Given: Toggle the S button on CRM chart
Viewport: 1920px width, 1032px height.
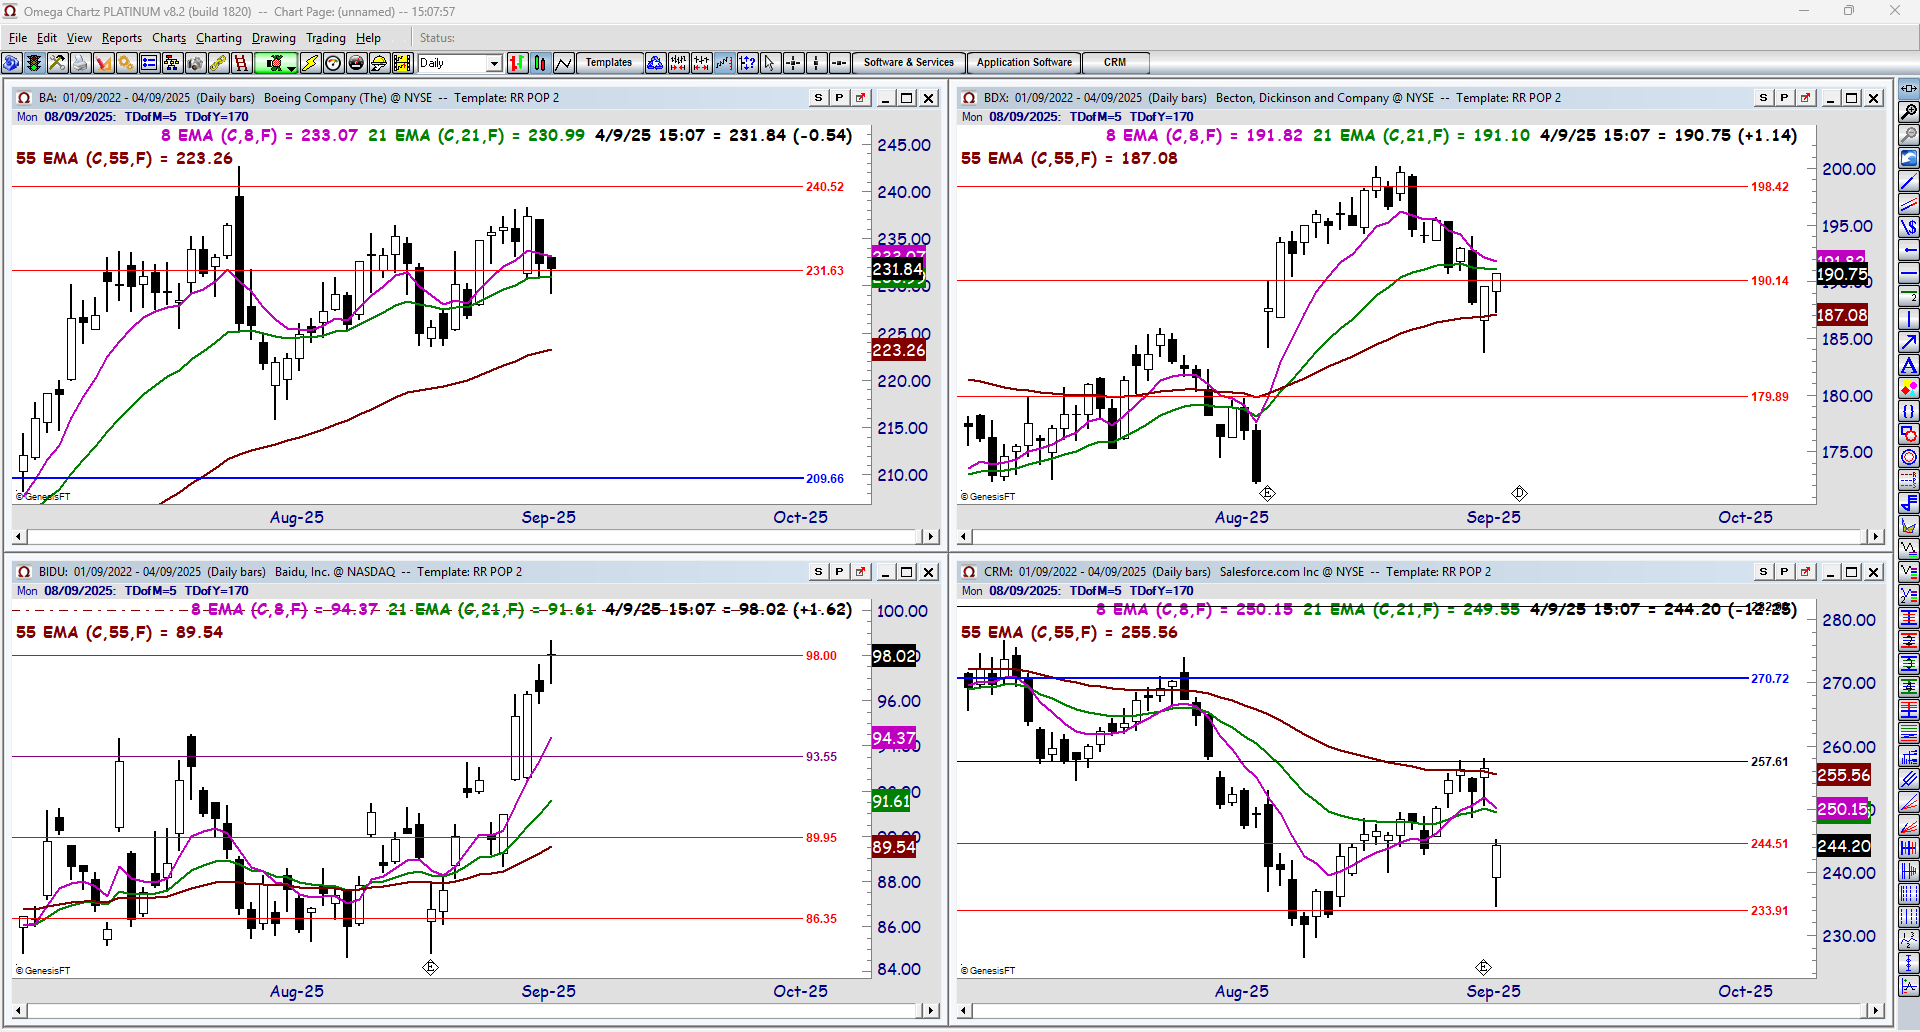Looking at the screenshot, I should point(1763,572).
